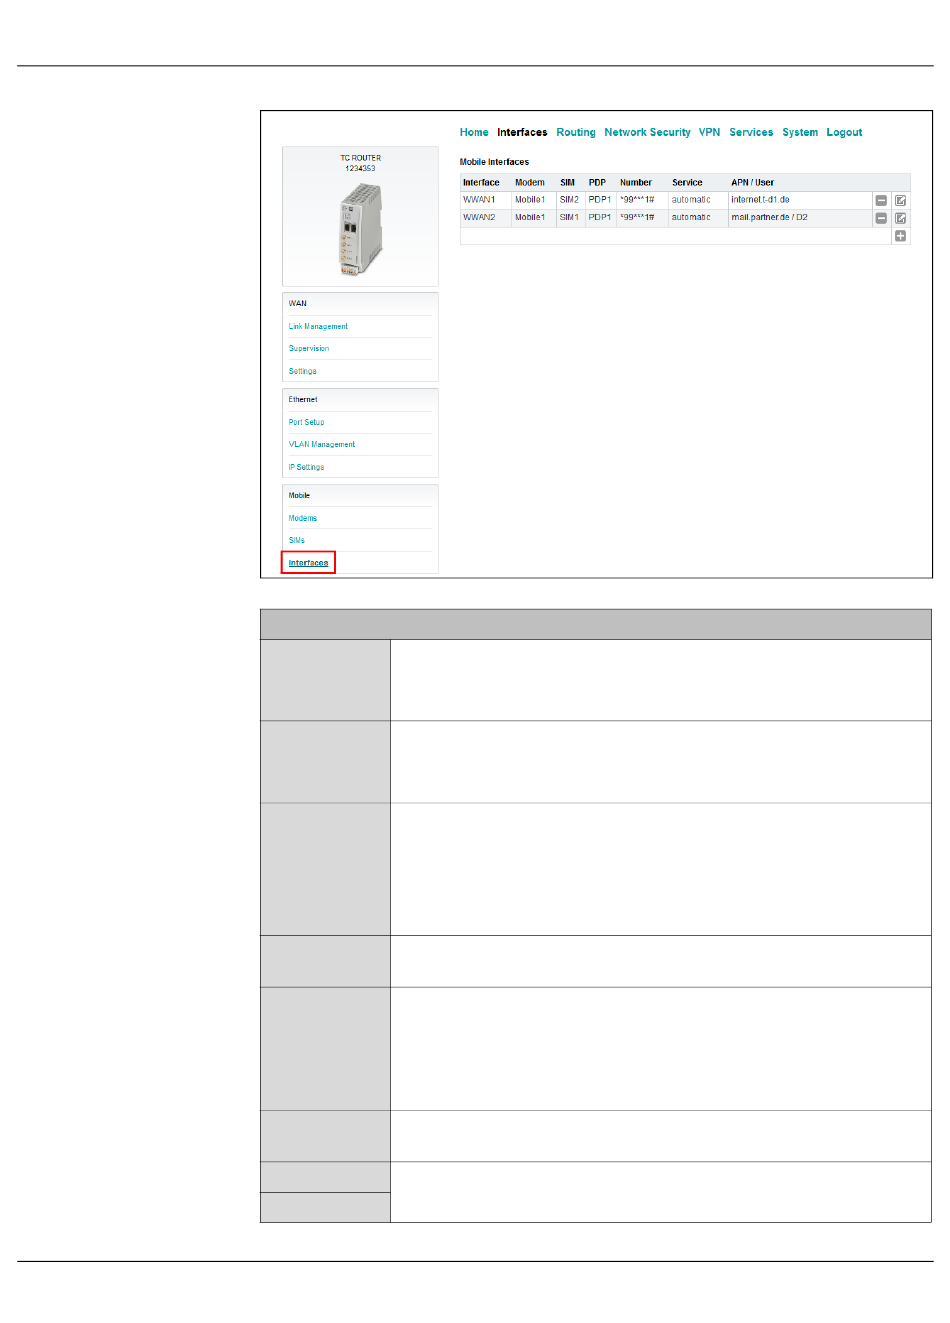Screen dimensions: 950x1323
Task: Open WAN Settings link
Action: (302, 371)
